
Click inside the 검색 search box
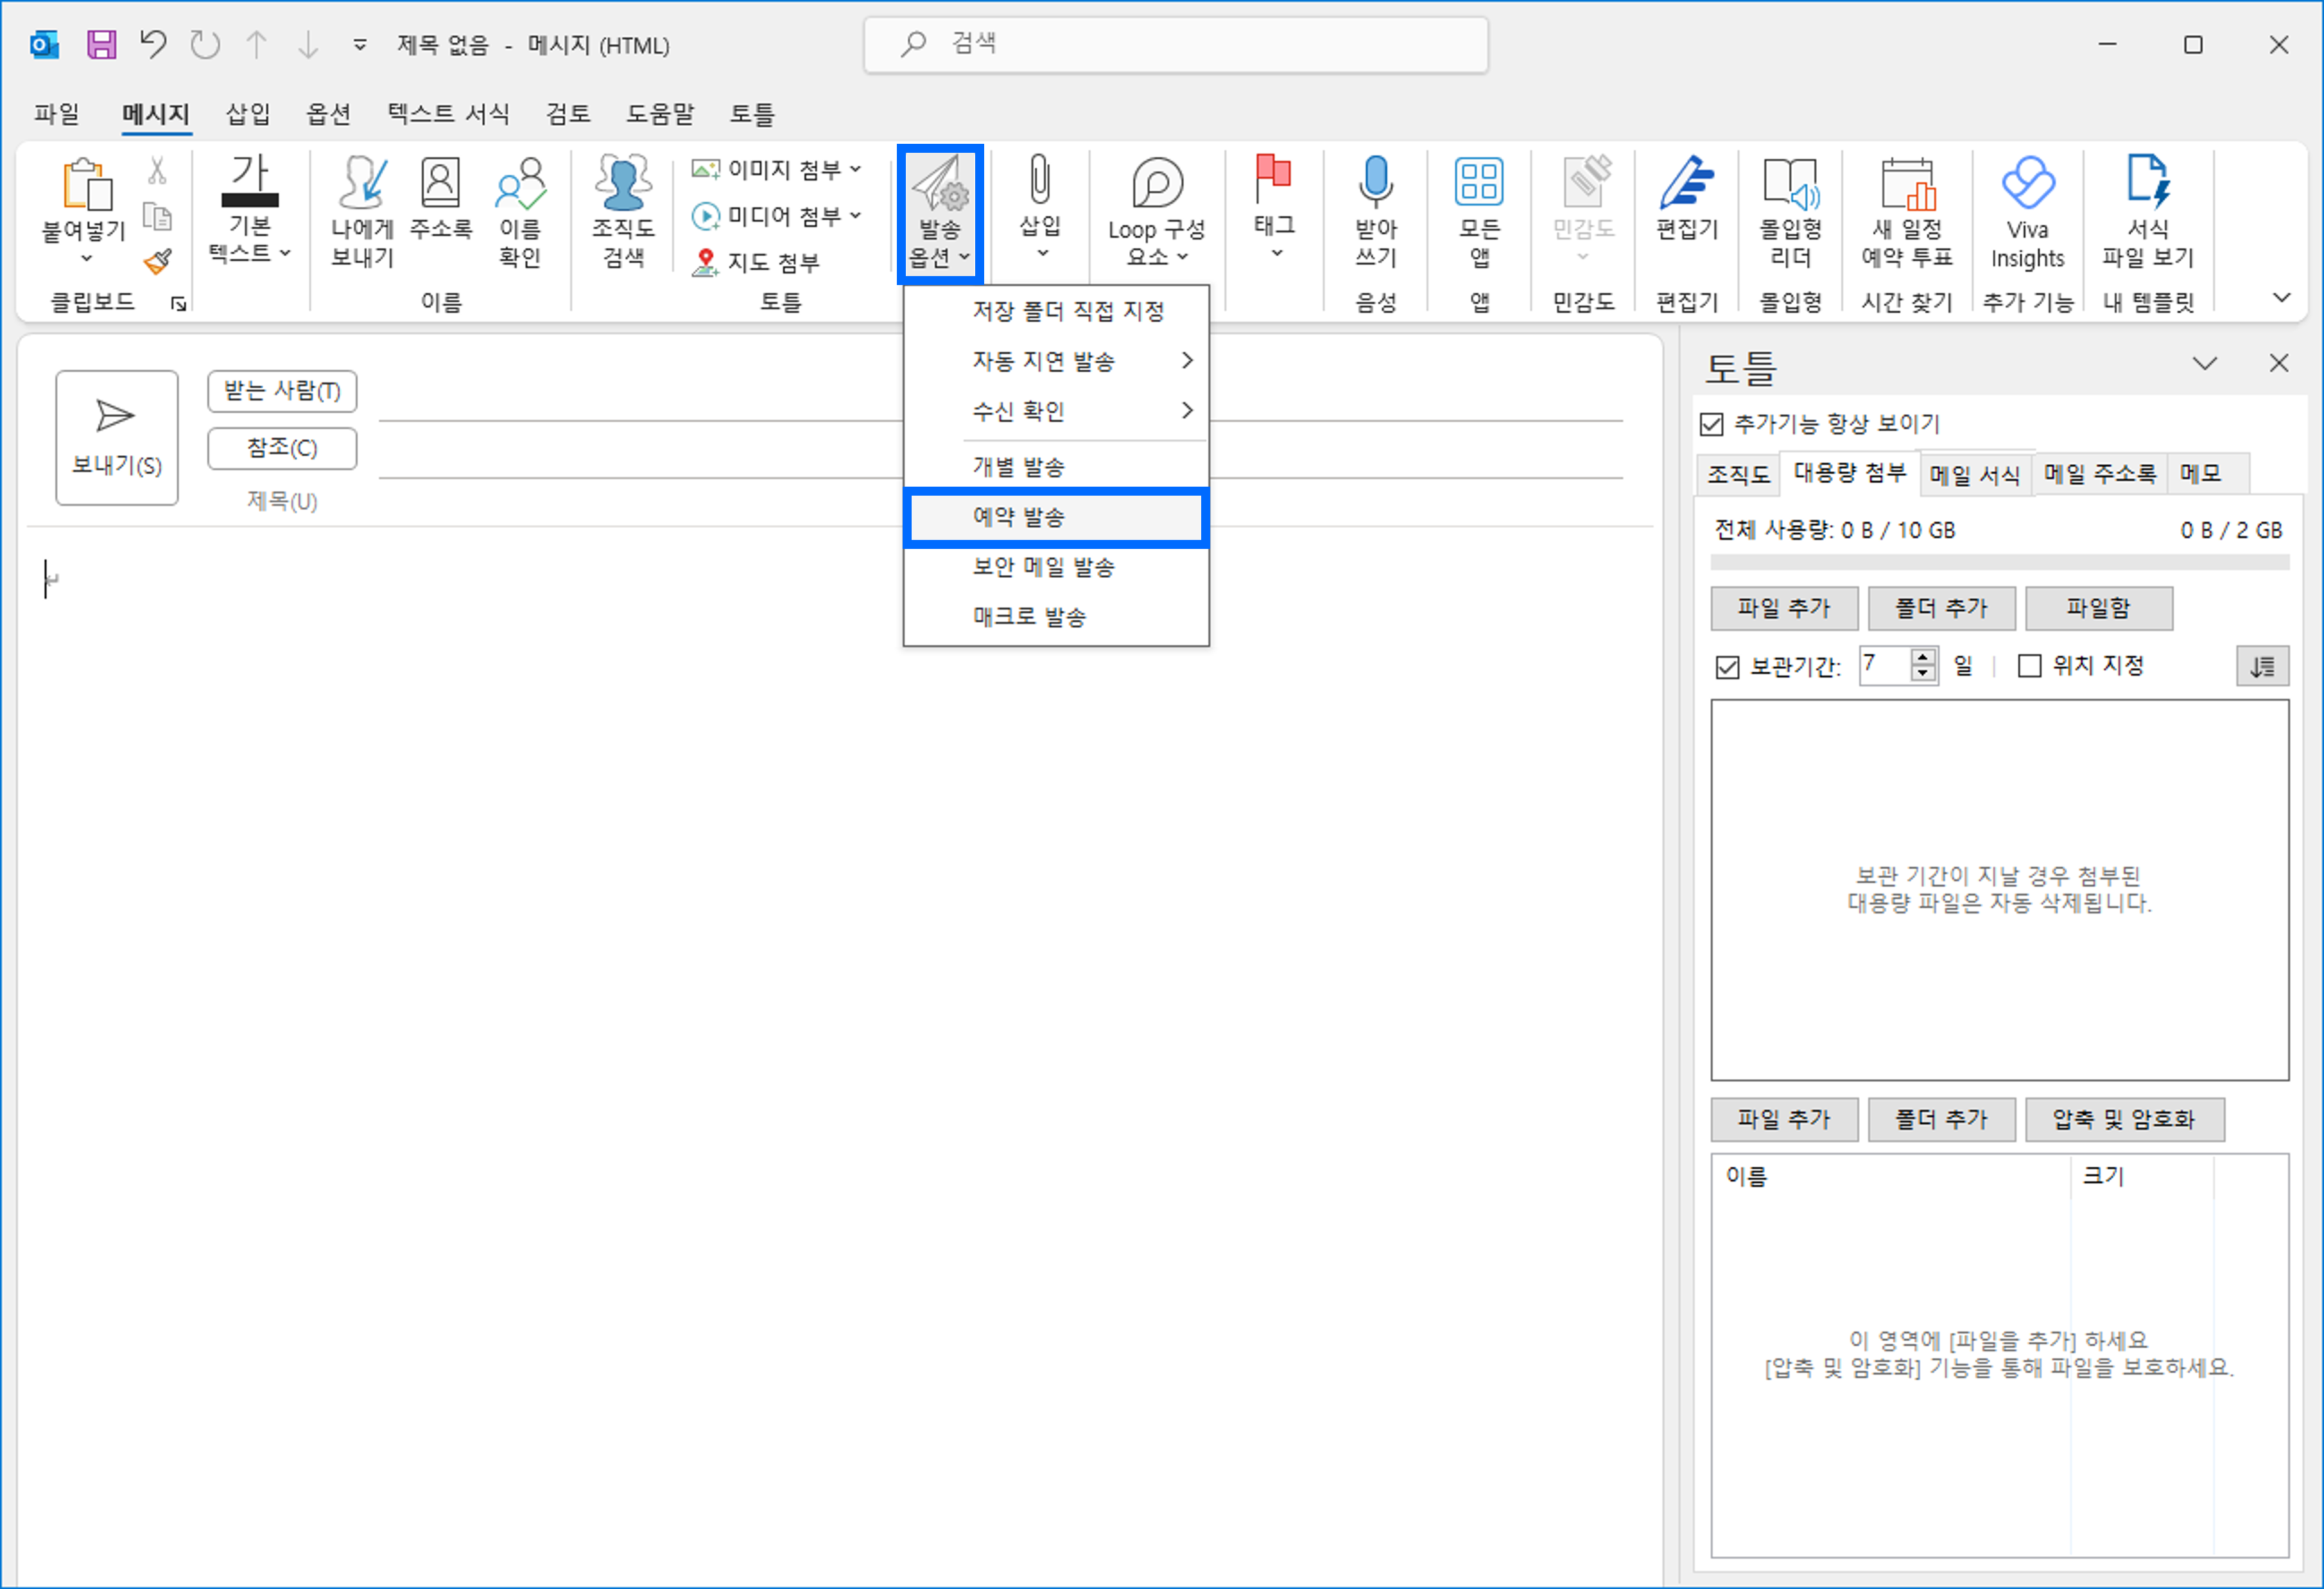1175,44
